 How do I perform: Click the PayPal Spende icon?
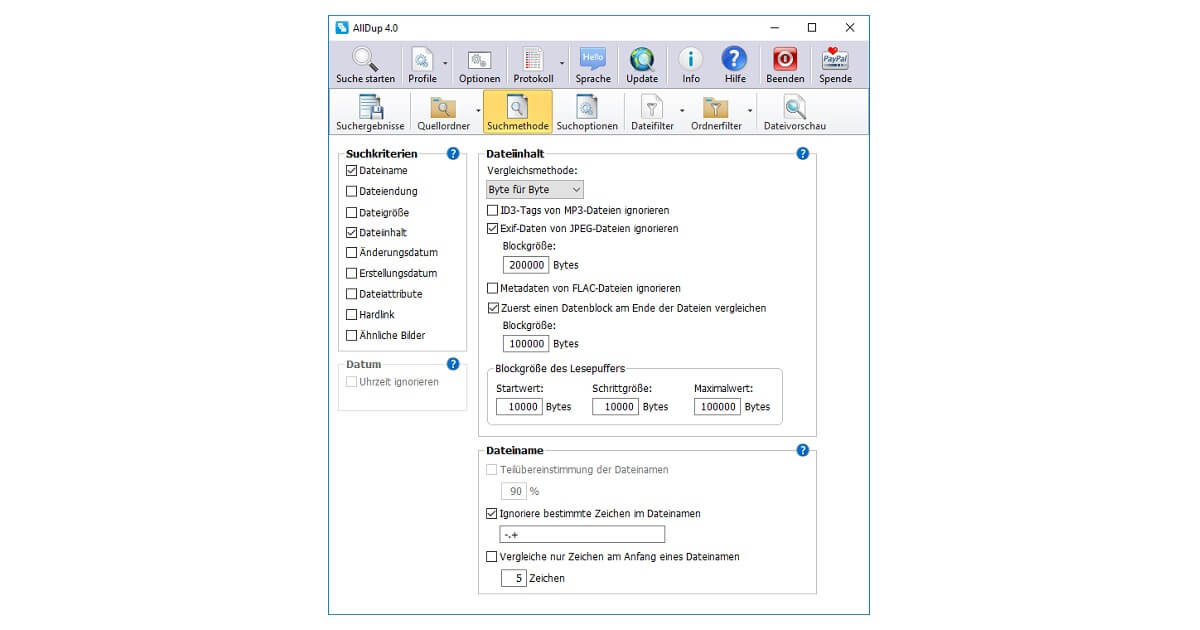click(835, 60)
